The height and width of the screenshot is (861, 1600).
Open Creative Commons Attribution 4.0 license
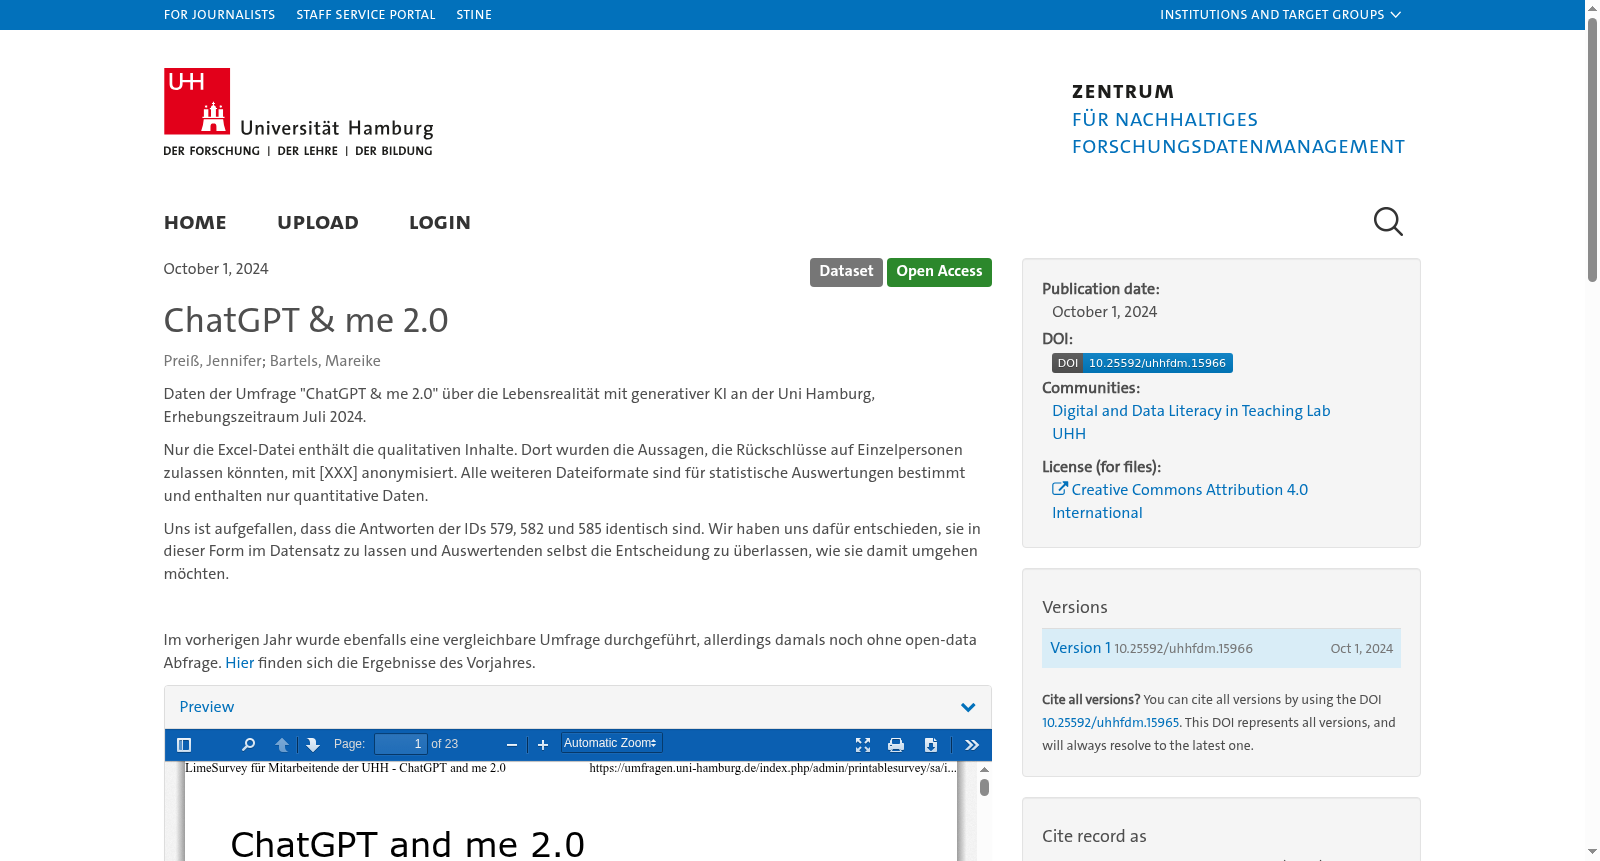coord(1180,501)
